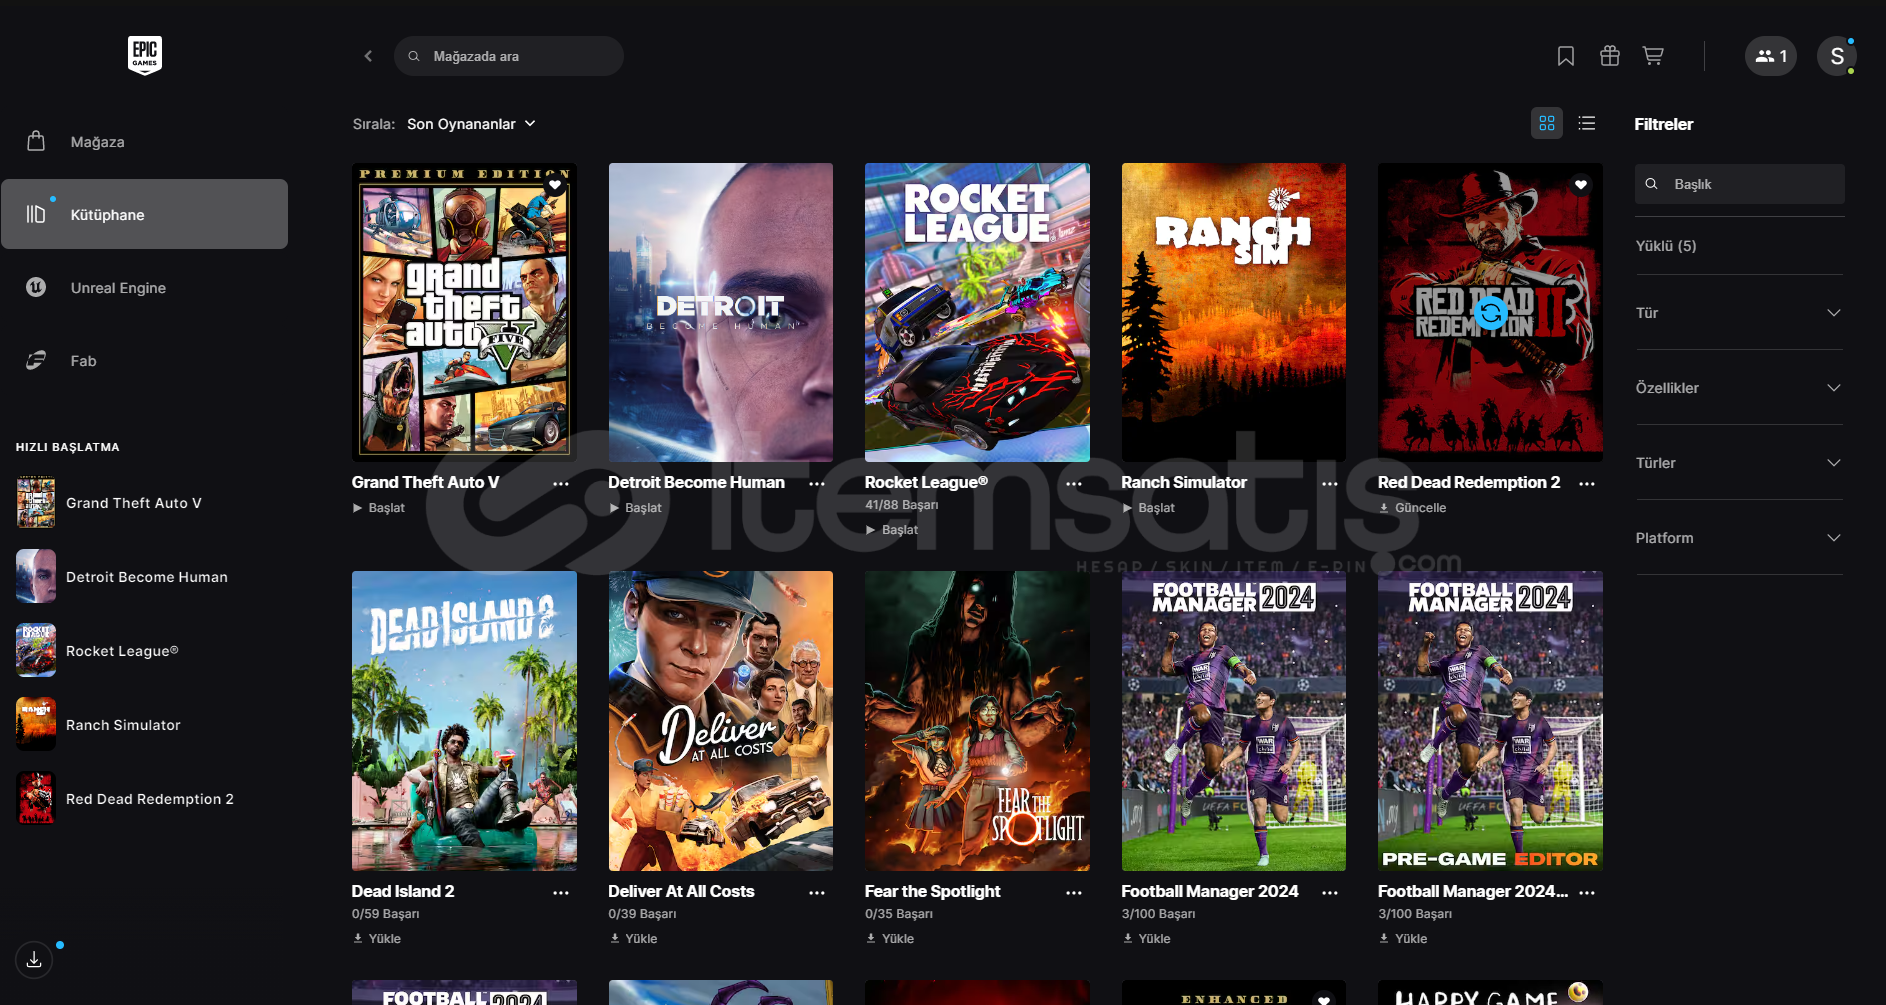1886x1005 pixels.
Task: Open more options for Fear the Spotlight
Action: 1074,893
